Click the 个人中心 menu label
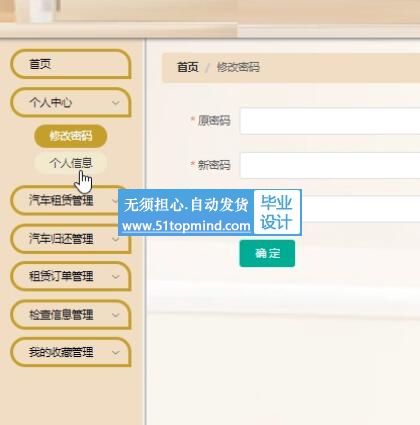The height and width of the screenshot is (425, 420). coord(50,103)
